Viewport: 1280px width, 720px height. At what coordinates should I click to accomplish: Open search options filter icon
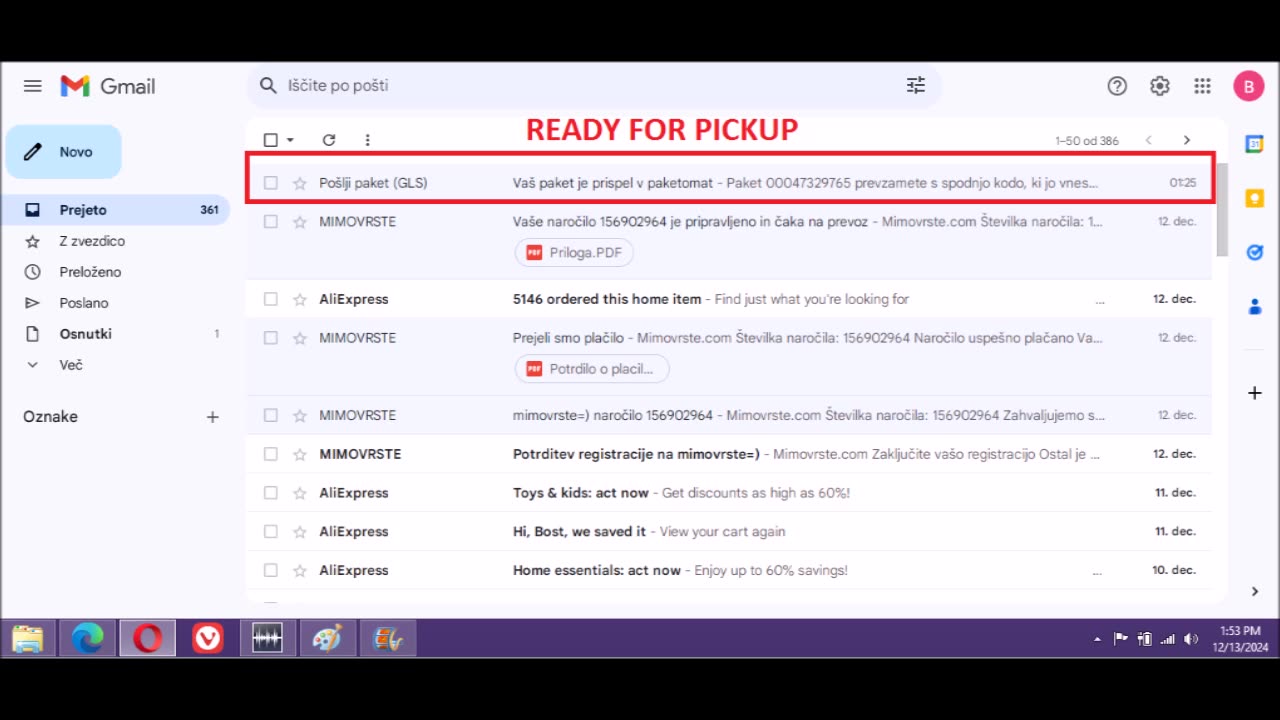click(916, 86)
